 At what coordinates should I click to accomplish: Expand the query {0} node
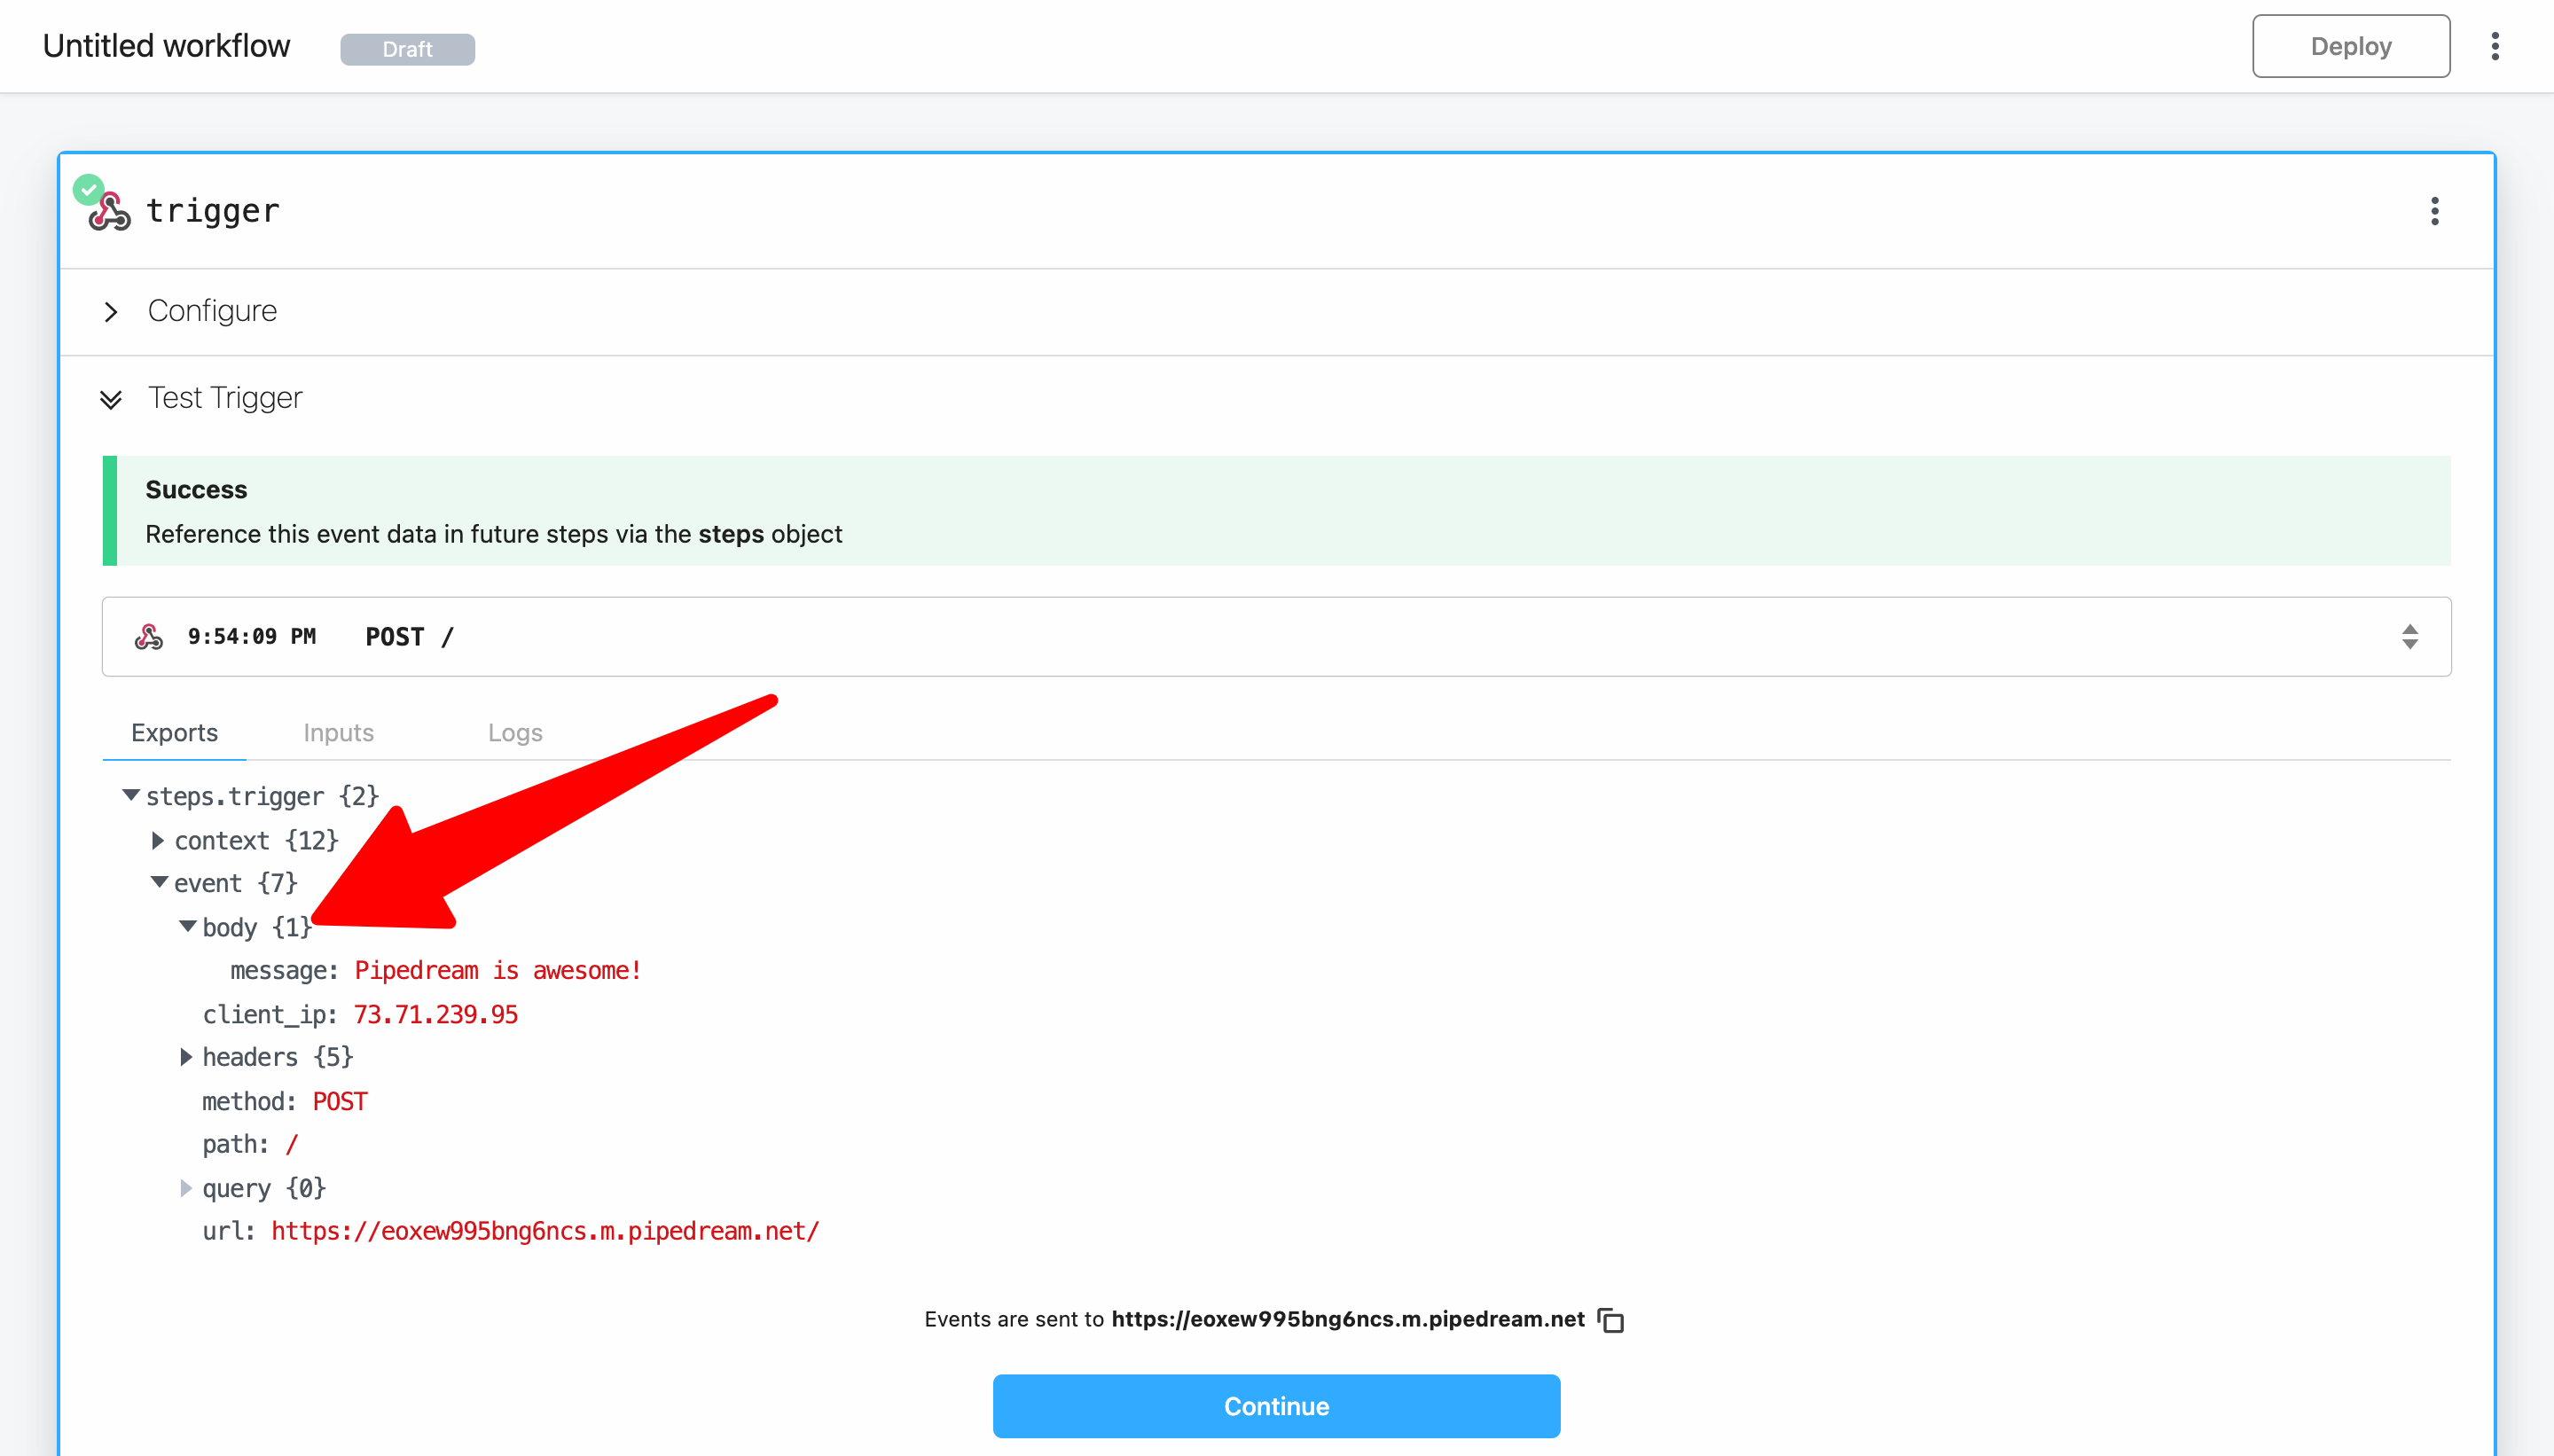click(x=186, y=1188)
